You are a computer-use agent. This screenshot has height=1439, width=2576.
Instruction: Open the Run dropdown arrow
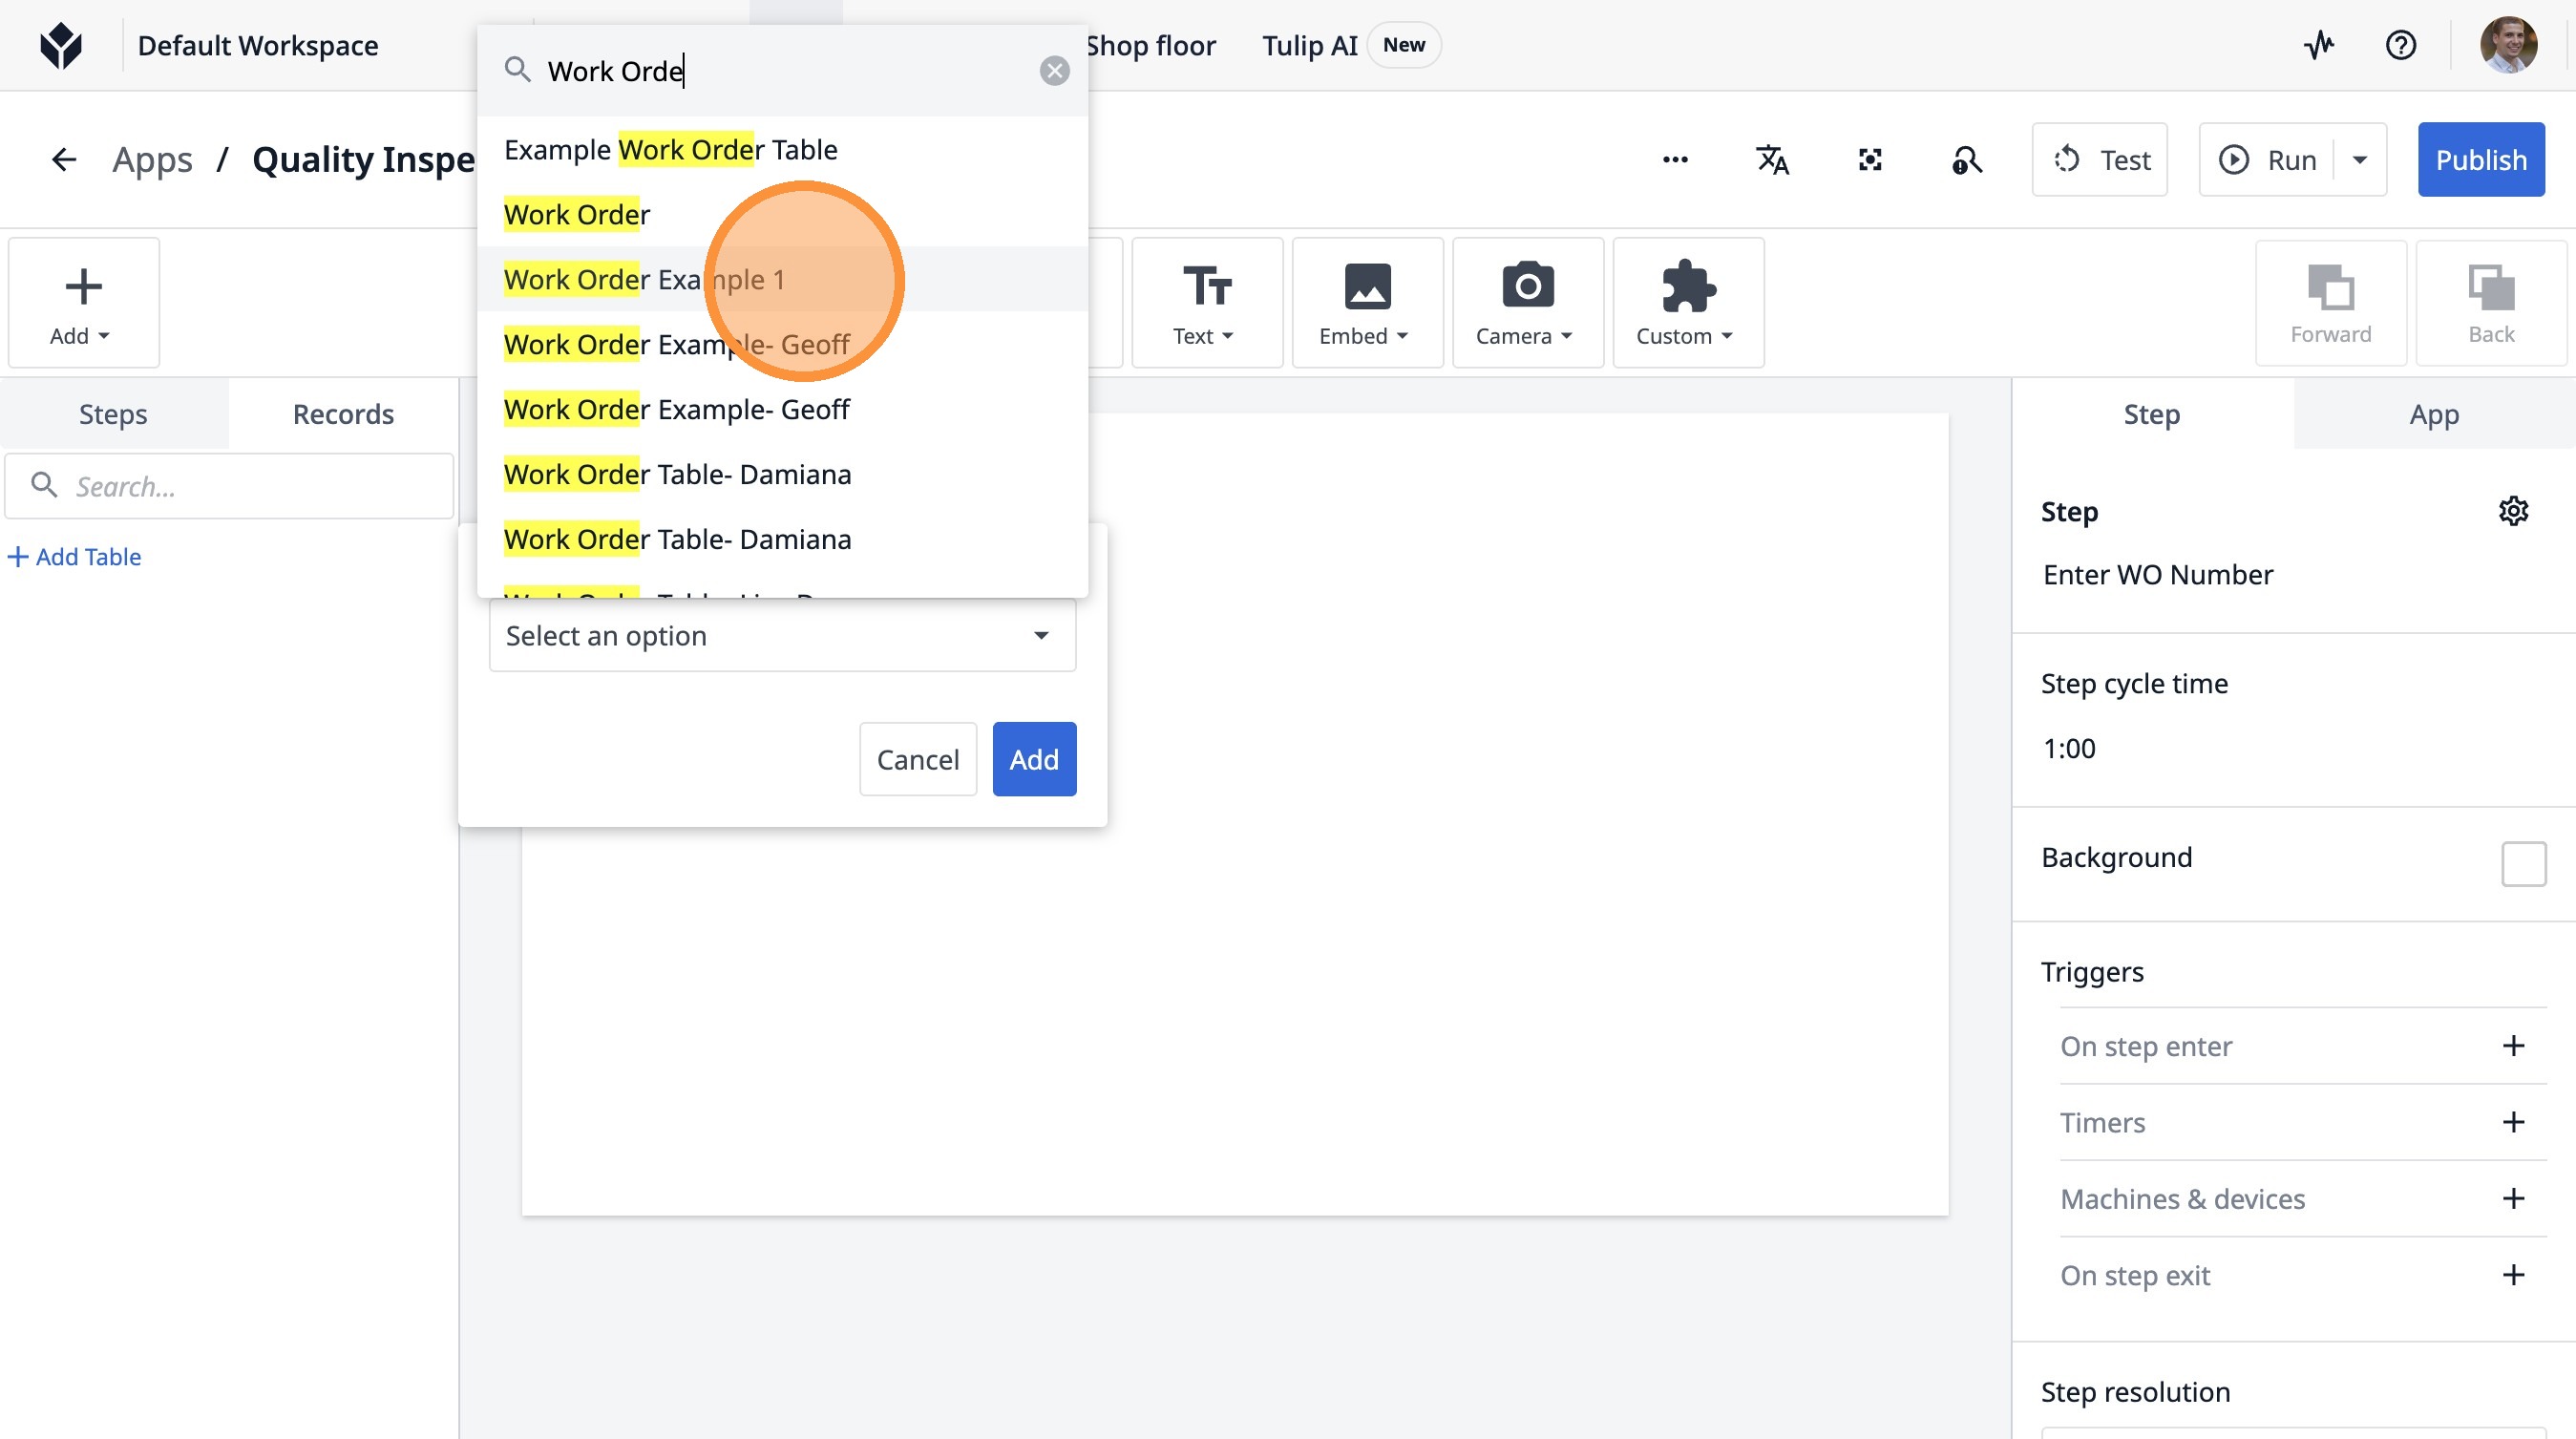click(2360, 160)
